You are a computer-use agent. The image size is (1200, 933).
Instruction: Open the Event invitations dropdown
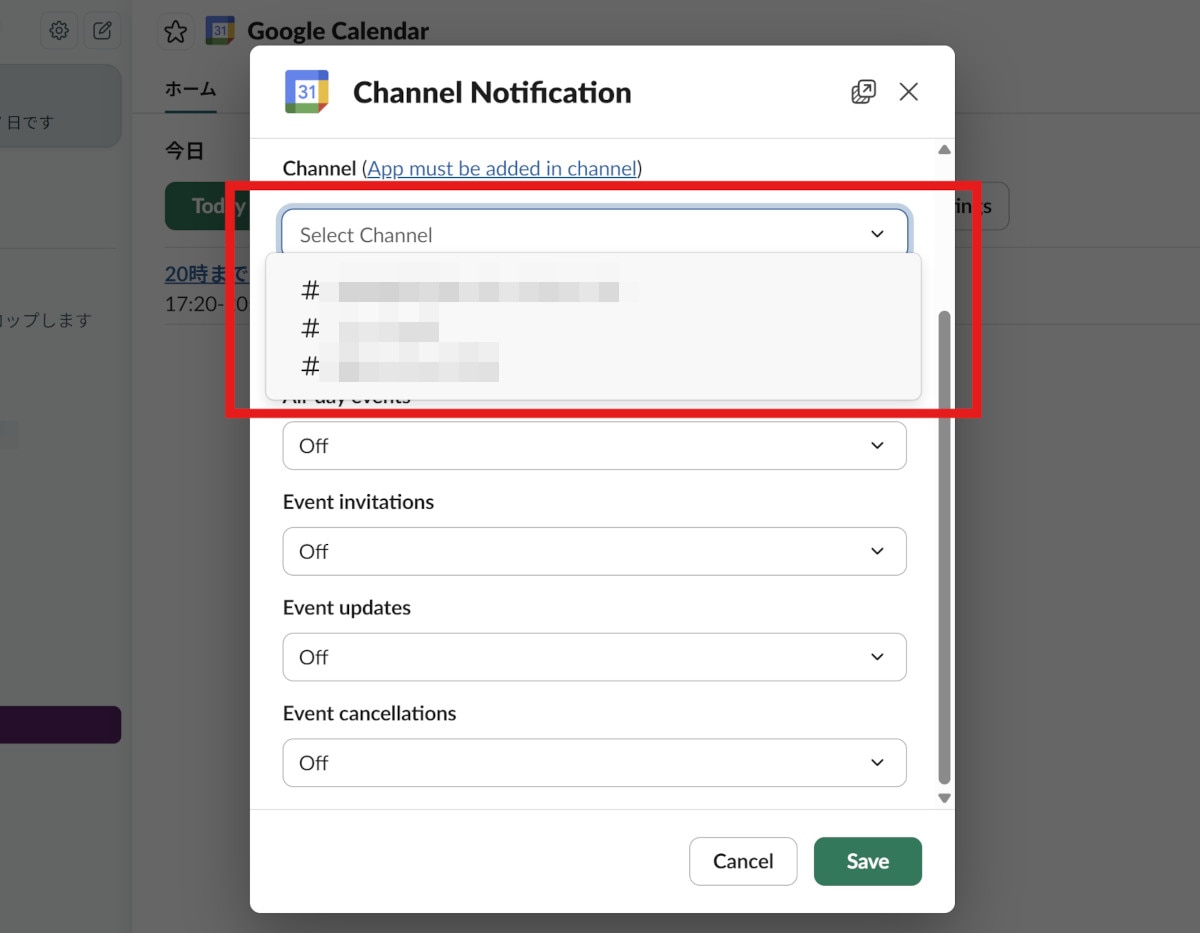[x=594, y=551]
